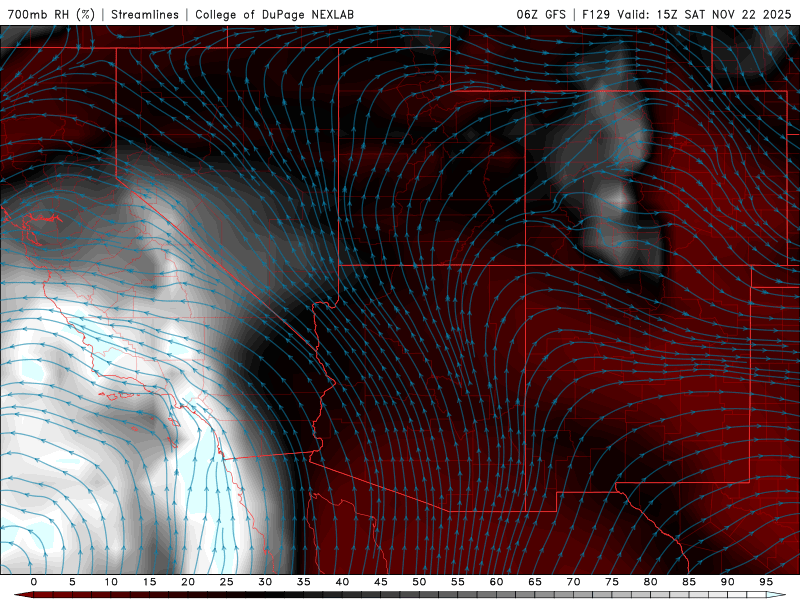Click the "65" value on the color scale
The image size is (800, 600).
[535, 582]
